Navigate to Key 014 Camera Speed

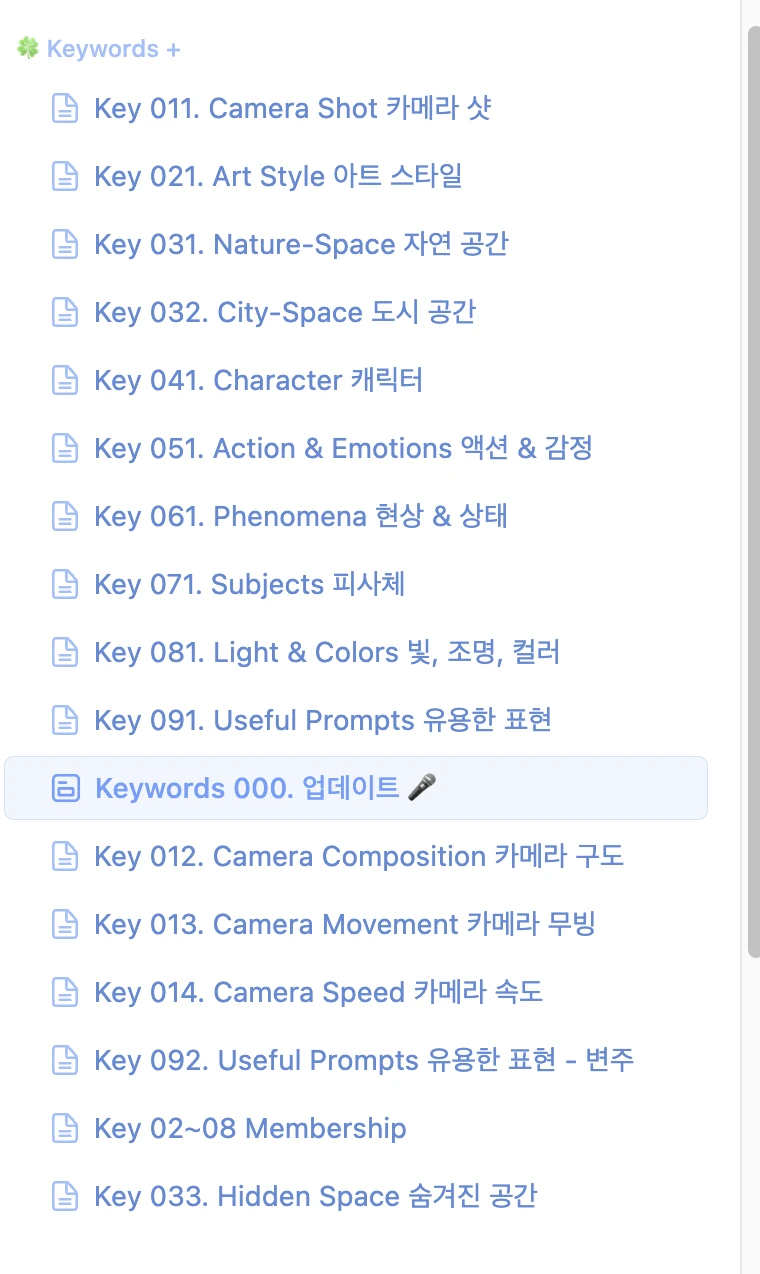pyautogui.click(x=319, y=992)
